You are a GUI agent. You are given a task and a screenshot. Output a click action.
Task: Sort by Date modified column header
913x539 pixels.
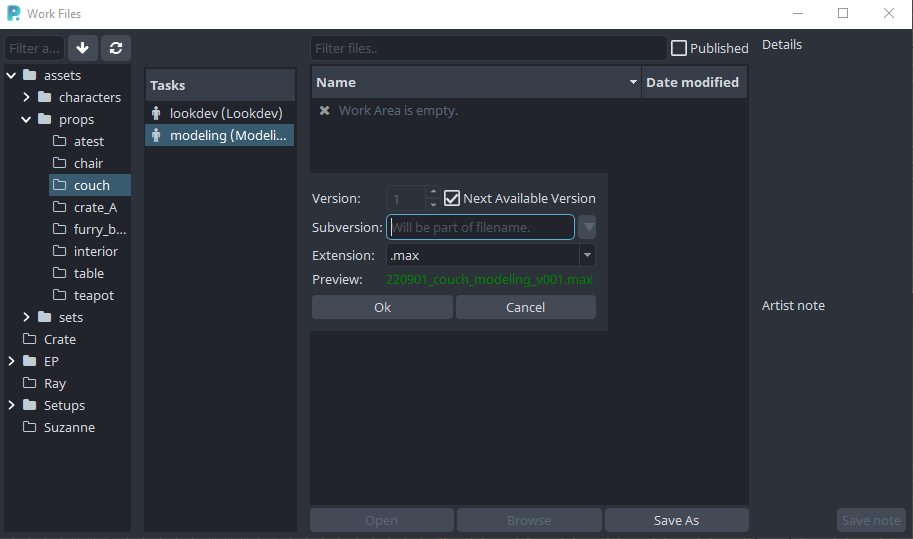click(692, 82)
